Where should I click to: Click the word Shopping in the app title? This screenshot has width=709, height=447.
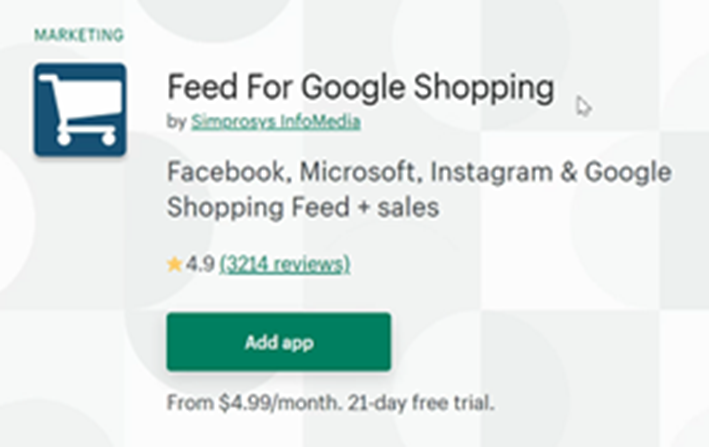coord(484,89)
